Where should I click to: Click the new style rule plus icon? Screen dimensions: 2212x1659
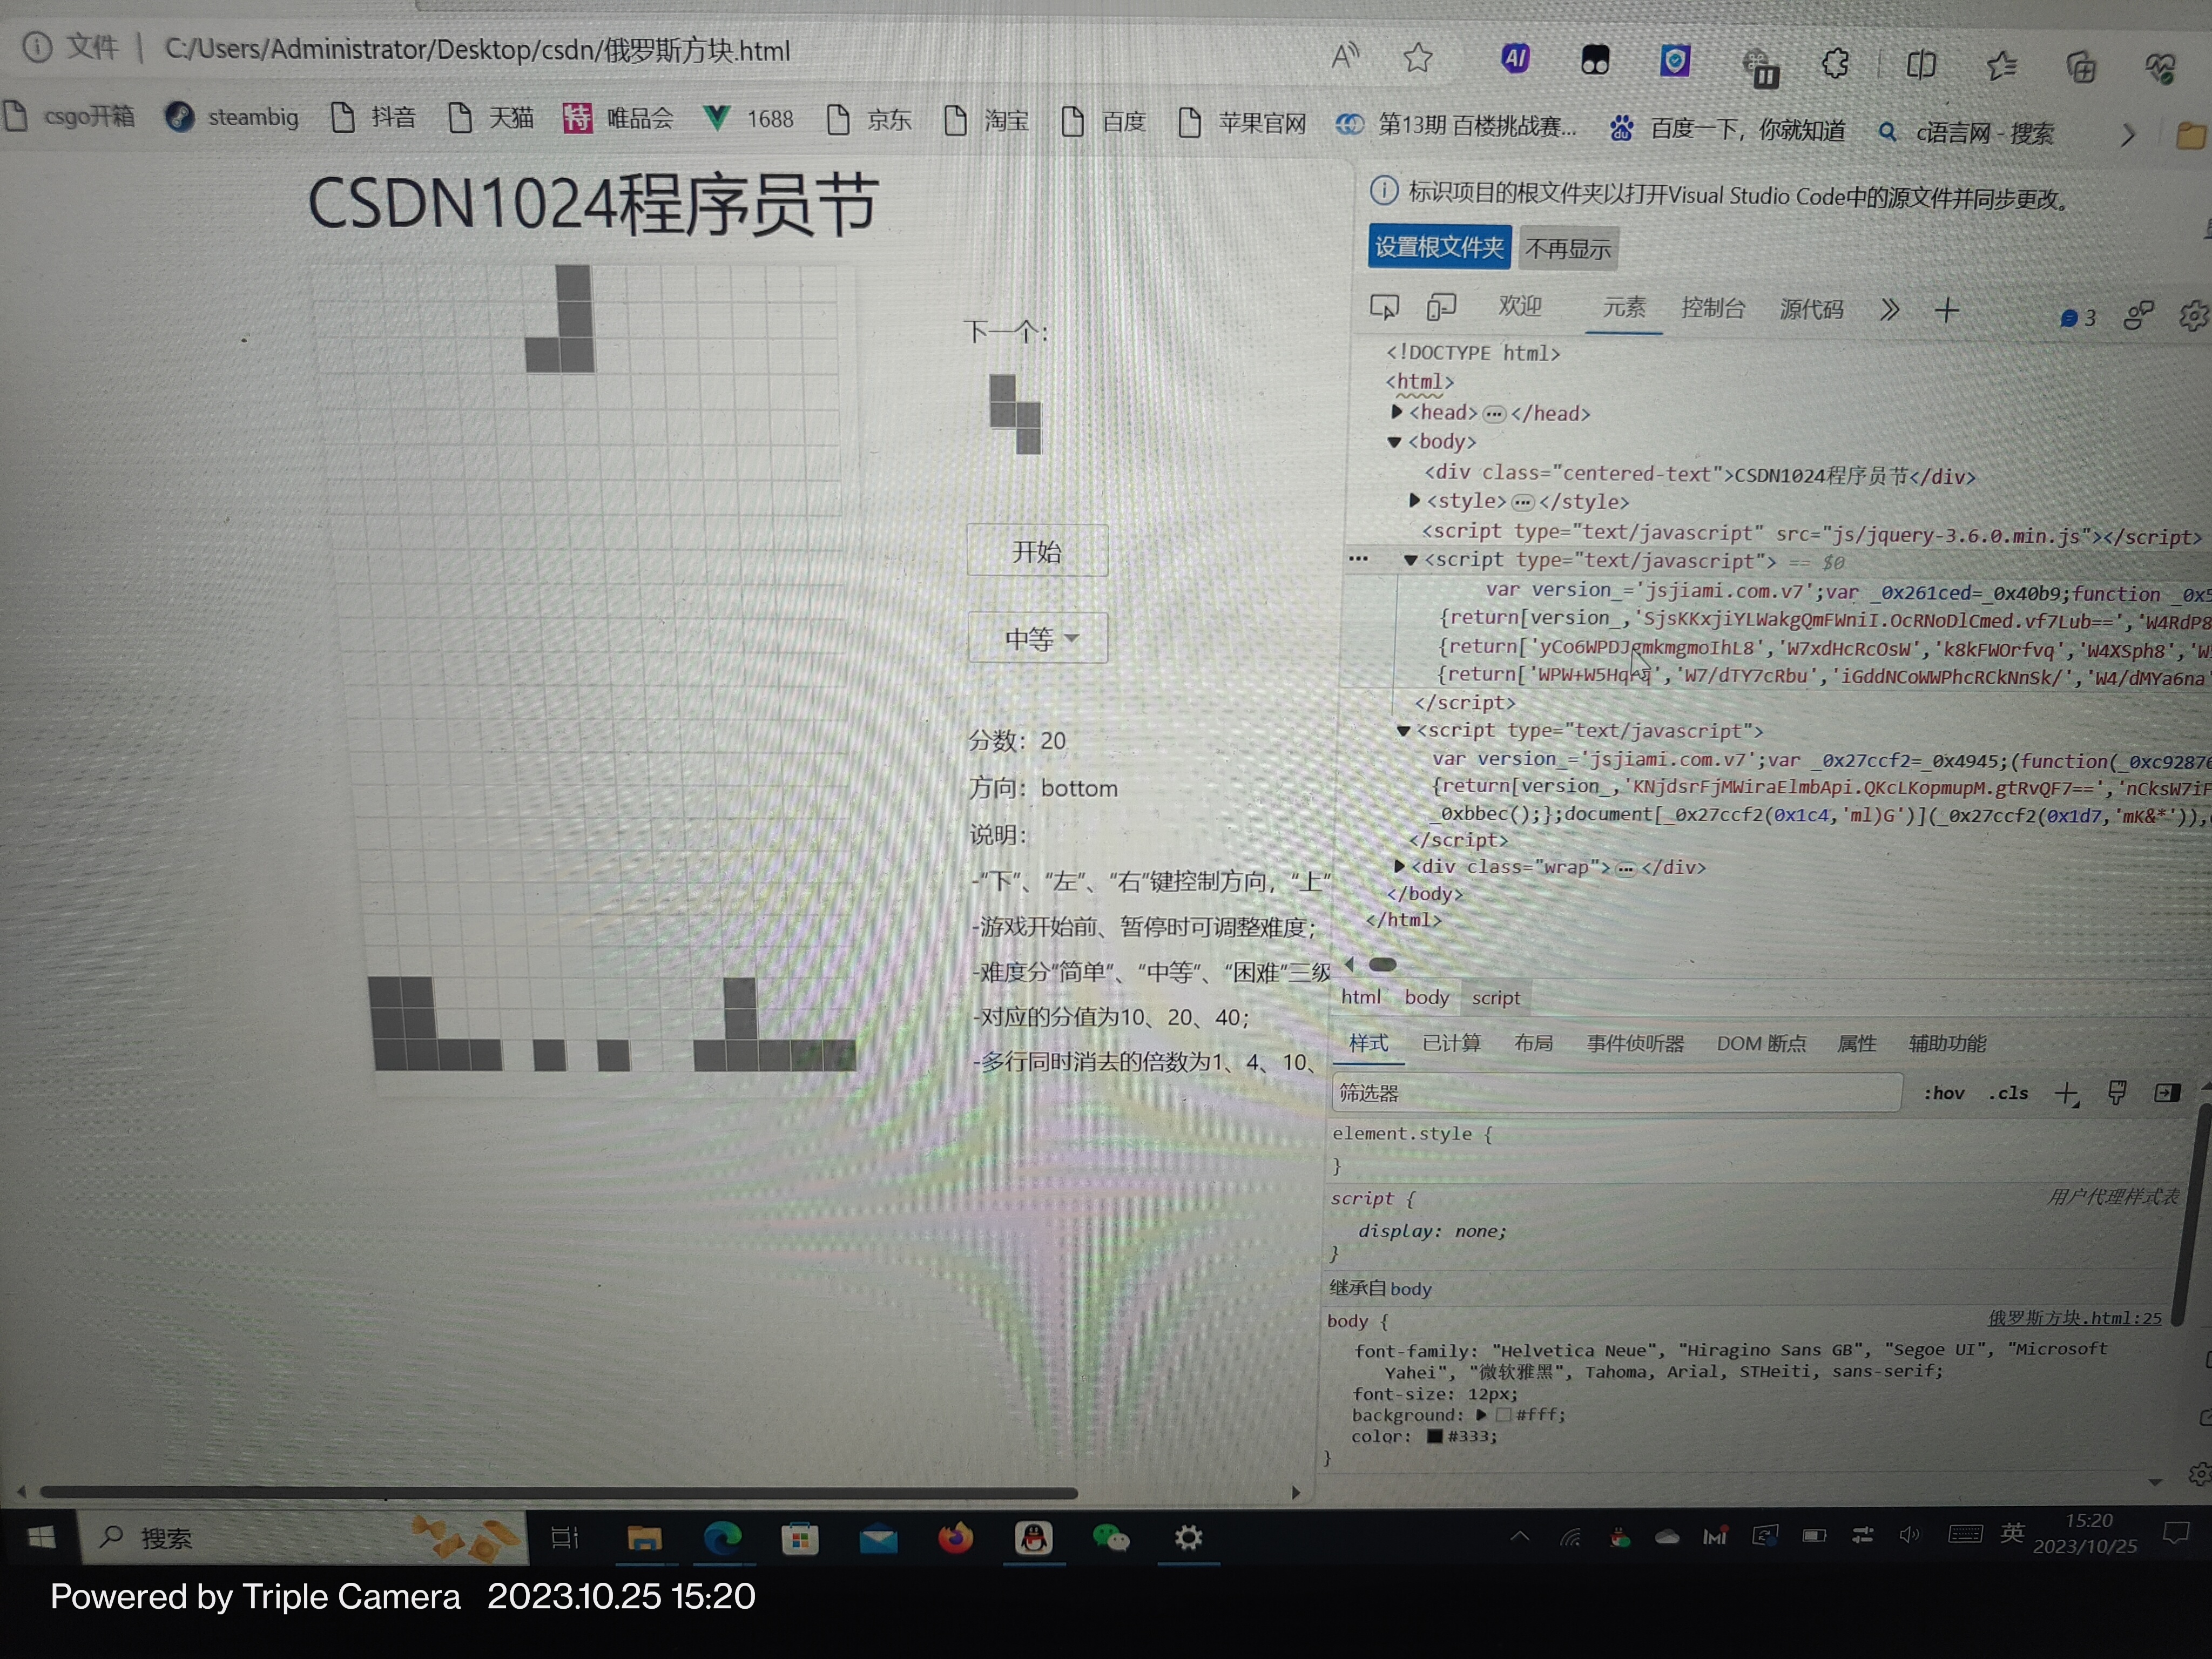[2065, 1094]
